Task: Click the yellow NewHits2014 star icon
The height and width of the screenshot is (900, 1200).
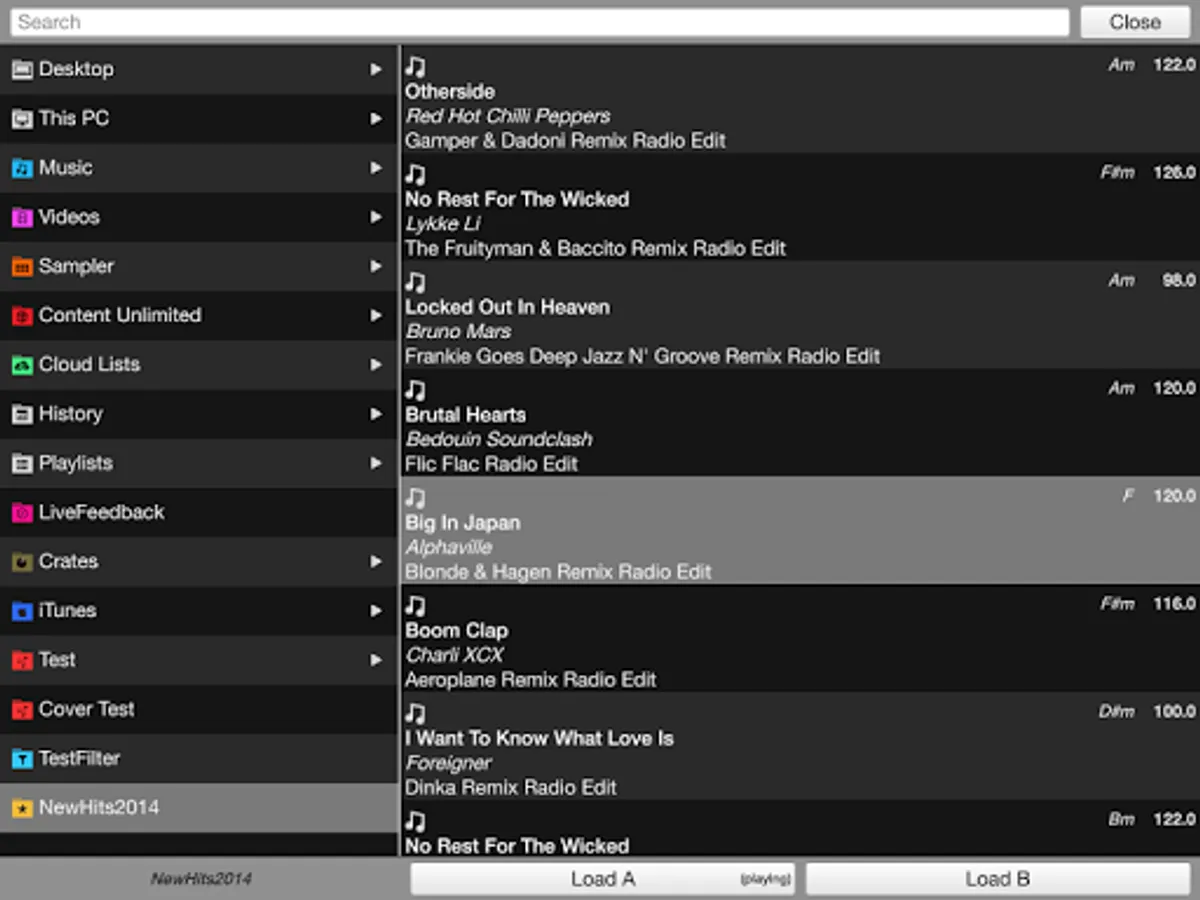Action: [22, 808]
